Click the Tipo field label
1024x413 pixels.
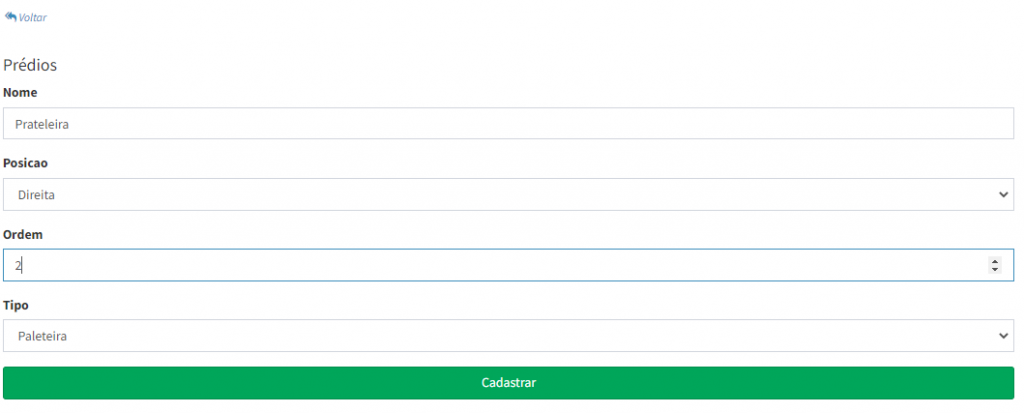[x=15, y=304]
